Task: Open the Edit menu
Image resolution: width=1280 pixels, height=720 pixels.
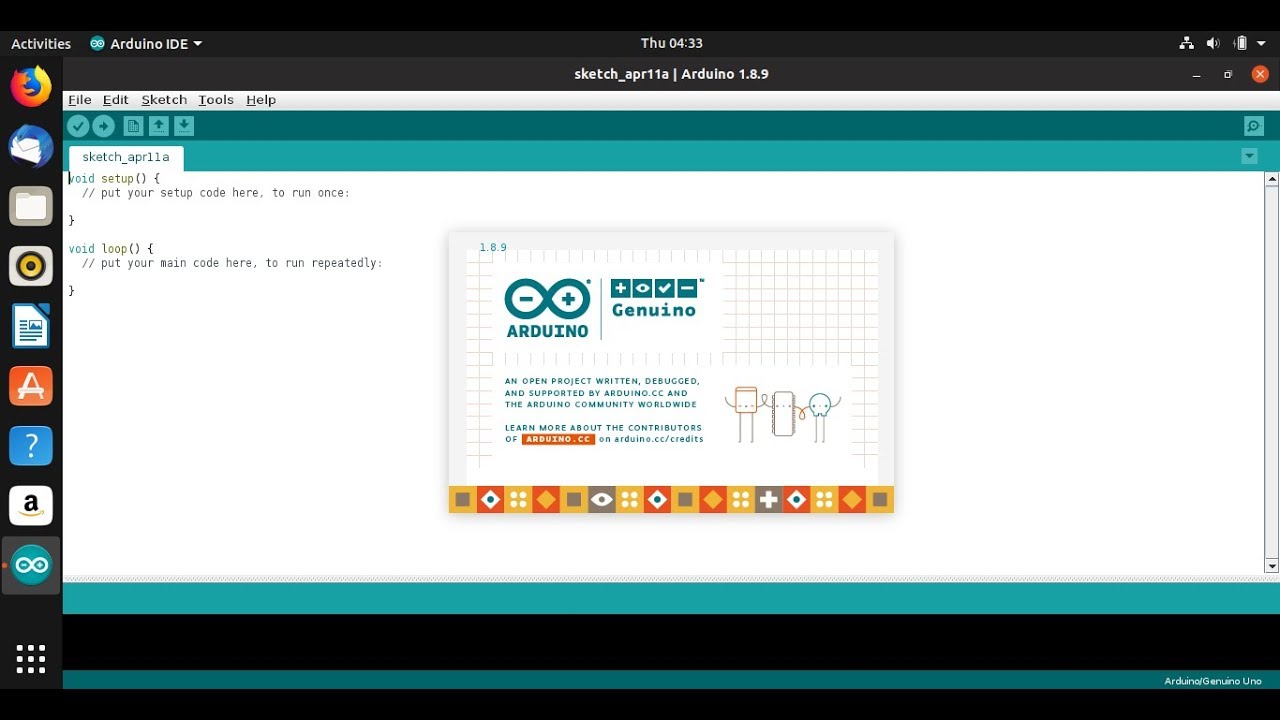Action: point(116,100)
